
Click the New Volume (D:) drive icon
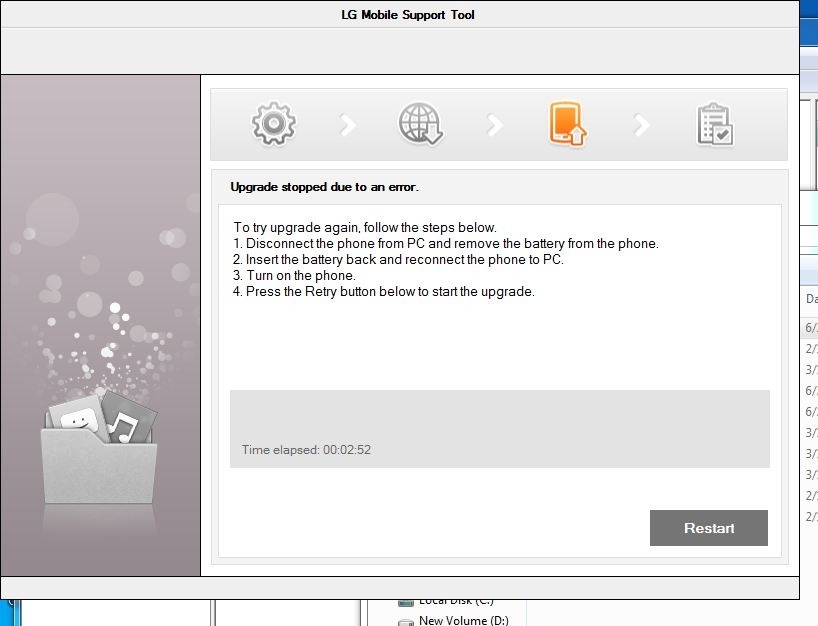(x=406, y=620)
